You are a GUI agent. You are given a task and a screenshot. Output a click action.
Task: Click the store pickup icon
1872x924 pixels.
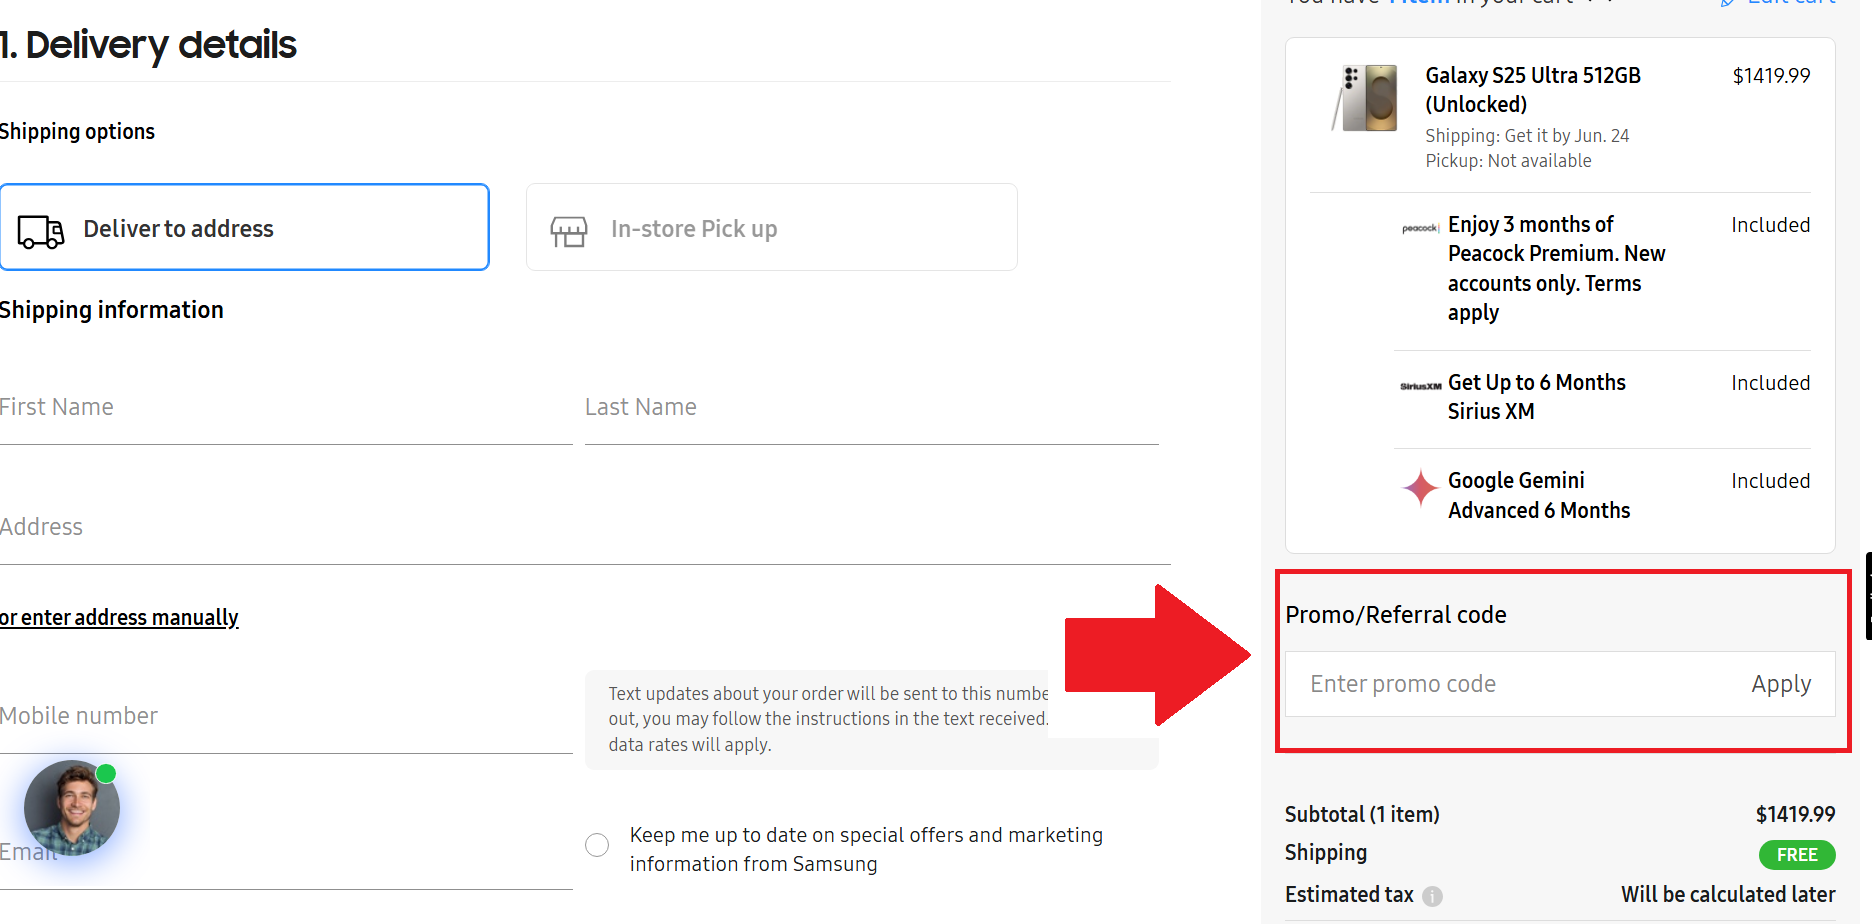569,231
